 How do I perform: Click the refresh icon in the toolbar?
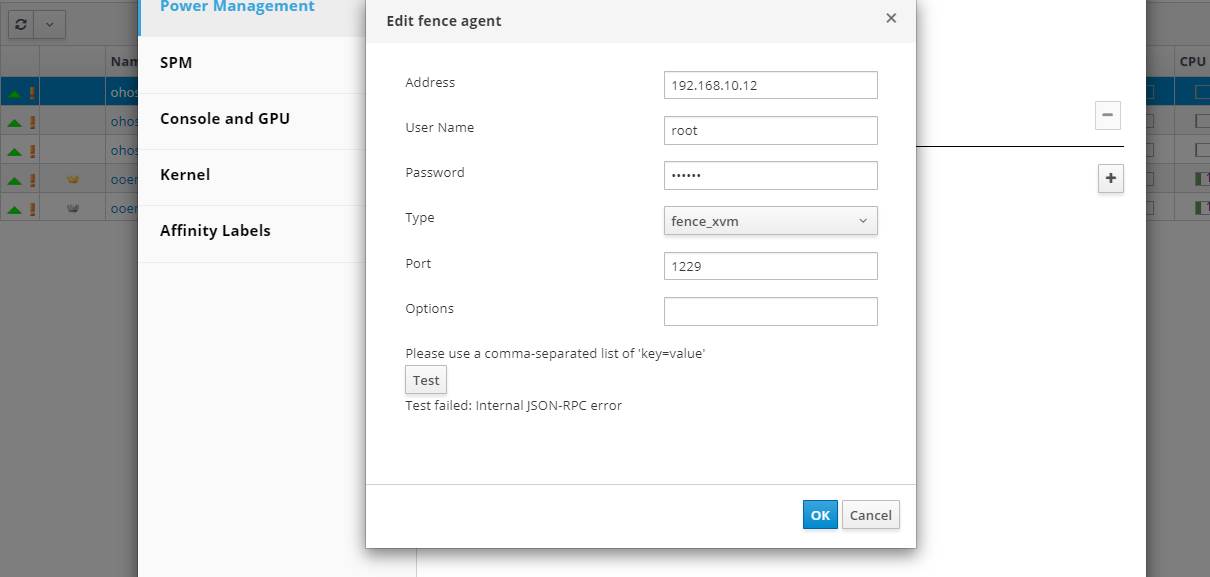[21, 24]
